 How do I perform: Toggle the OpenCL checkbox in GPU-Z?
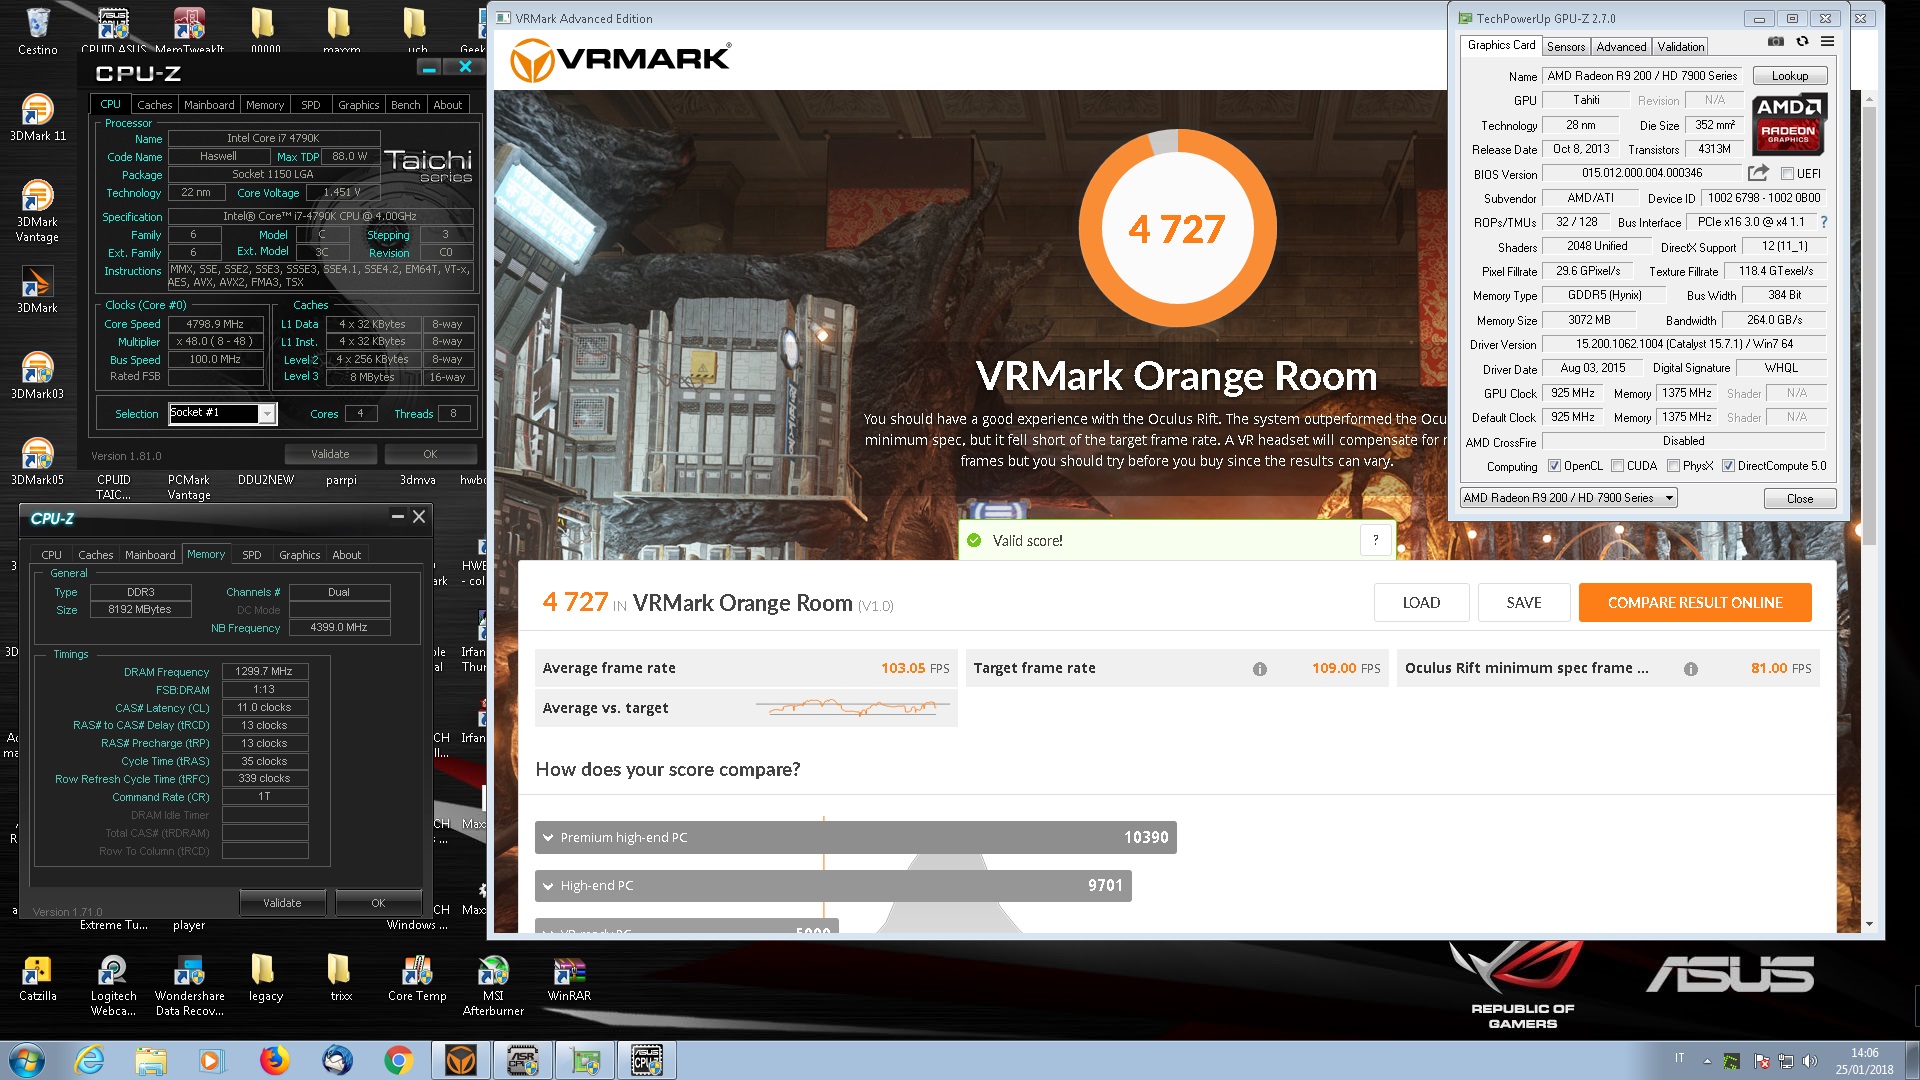pyautogui.click(x=1554, y=466)
